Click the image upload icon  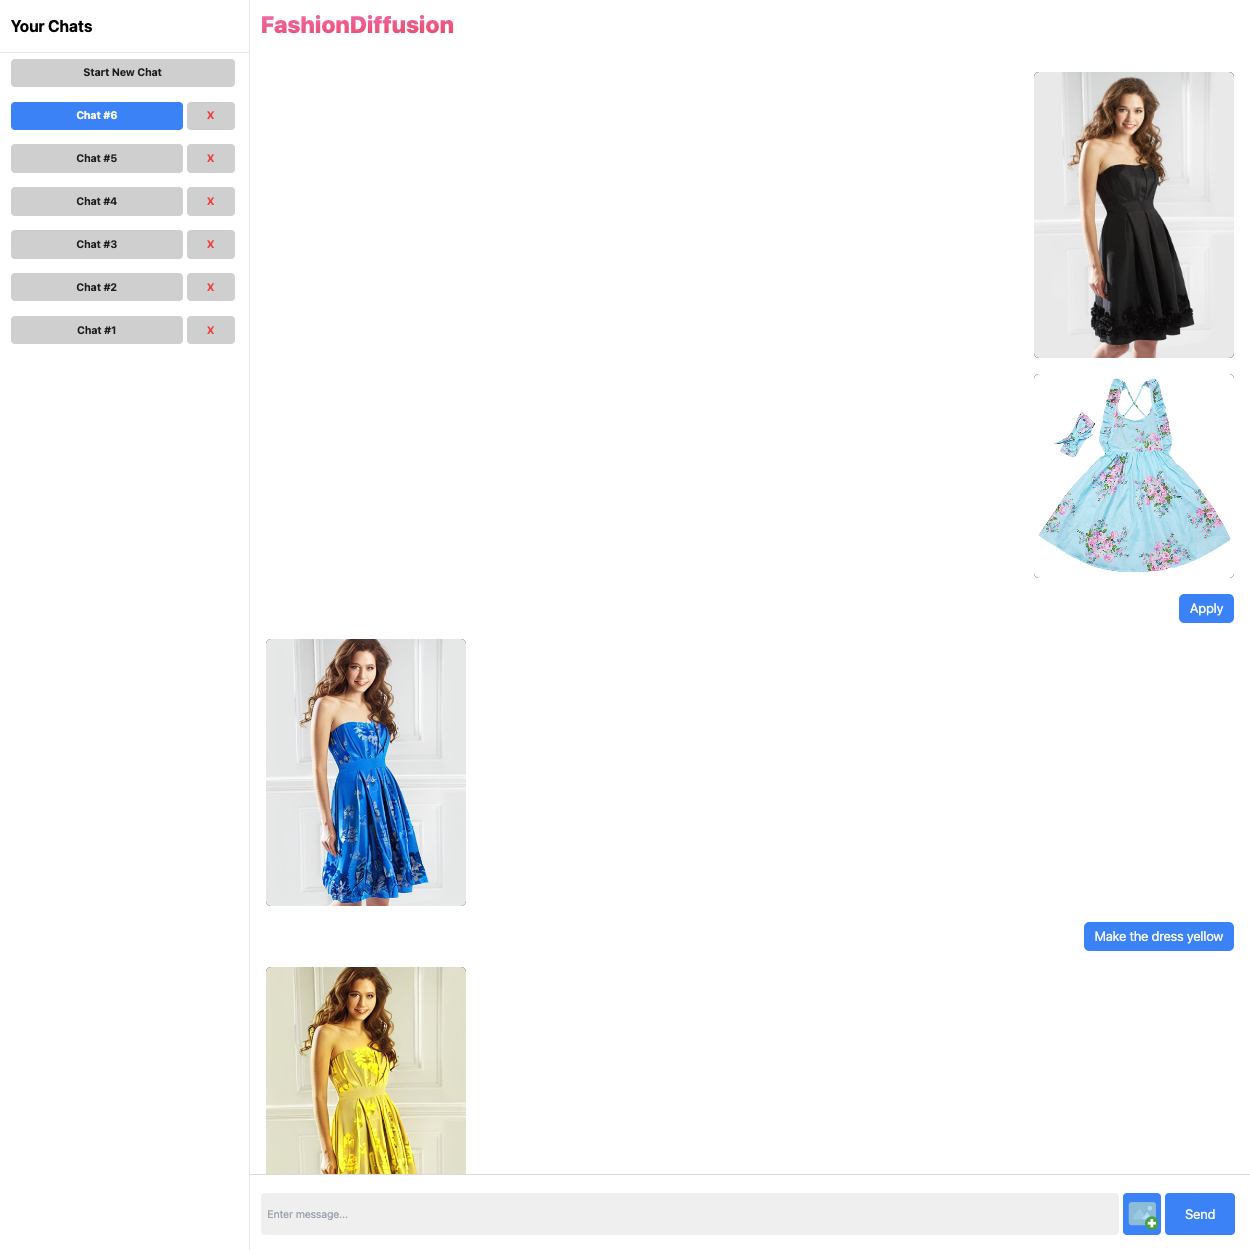click(x=1141, y=1214)
